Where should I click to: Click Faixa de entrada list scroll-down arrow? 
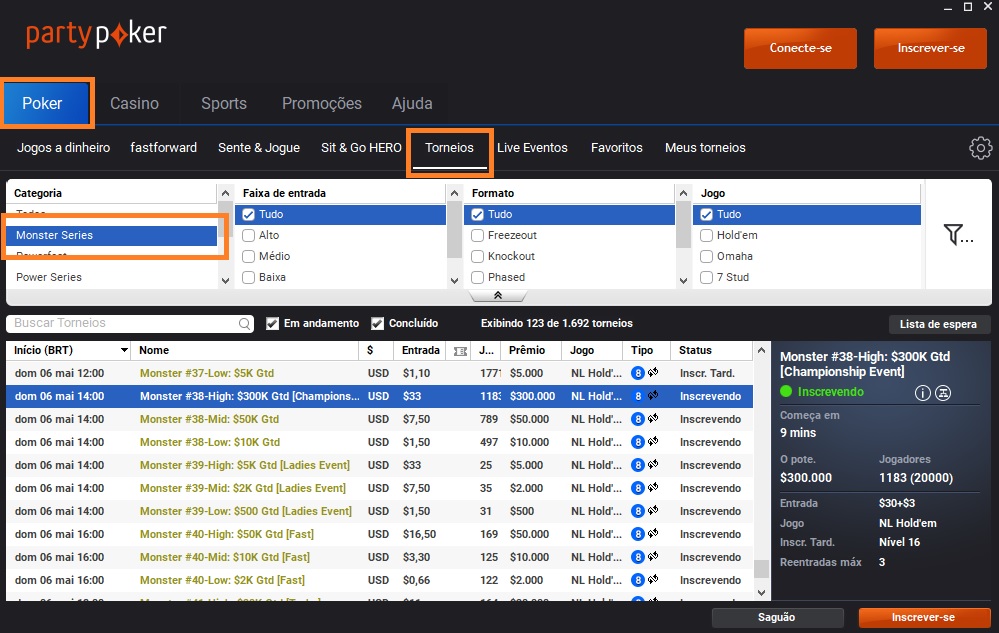[x=454, y=280]
